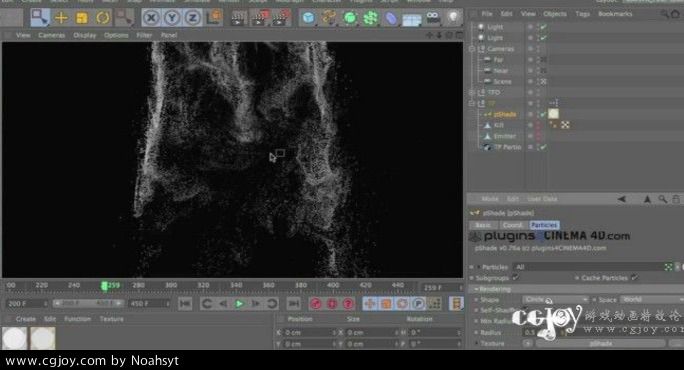Select the first white material thumbnail
Screen dimensions: 684x370
pyautogui.click(x=14, y=337)
